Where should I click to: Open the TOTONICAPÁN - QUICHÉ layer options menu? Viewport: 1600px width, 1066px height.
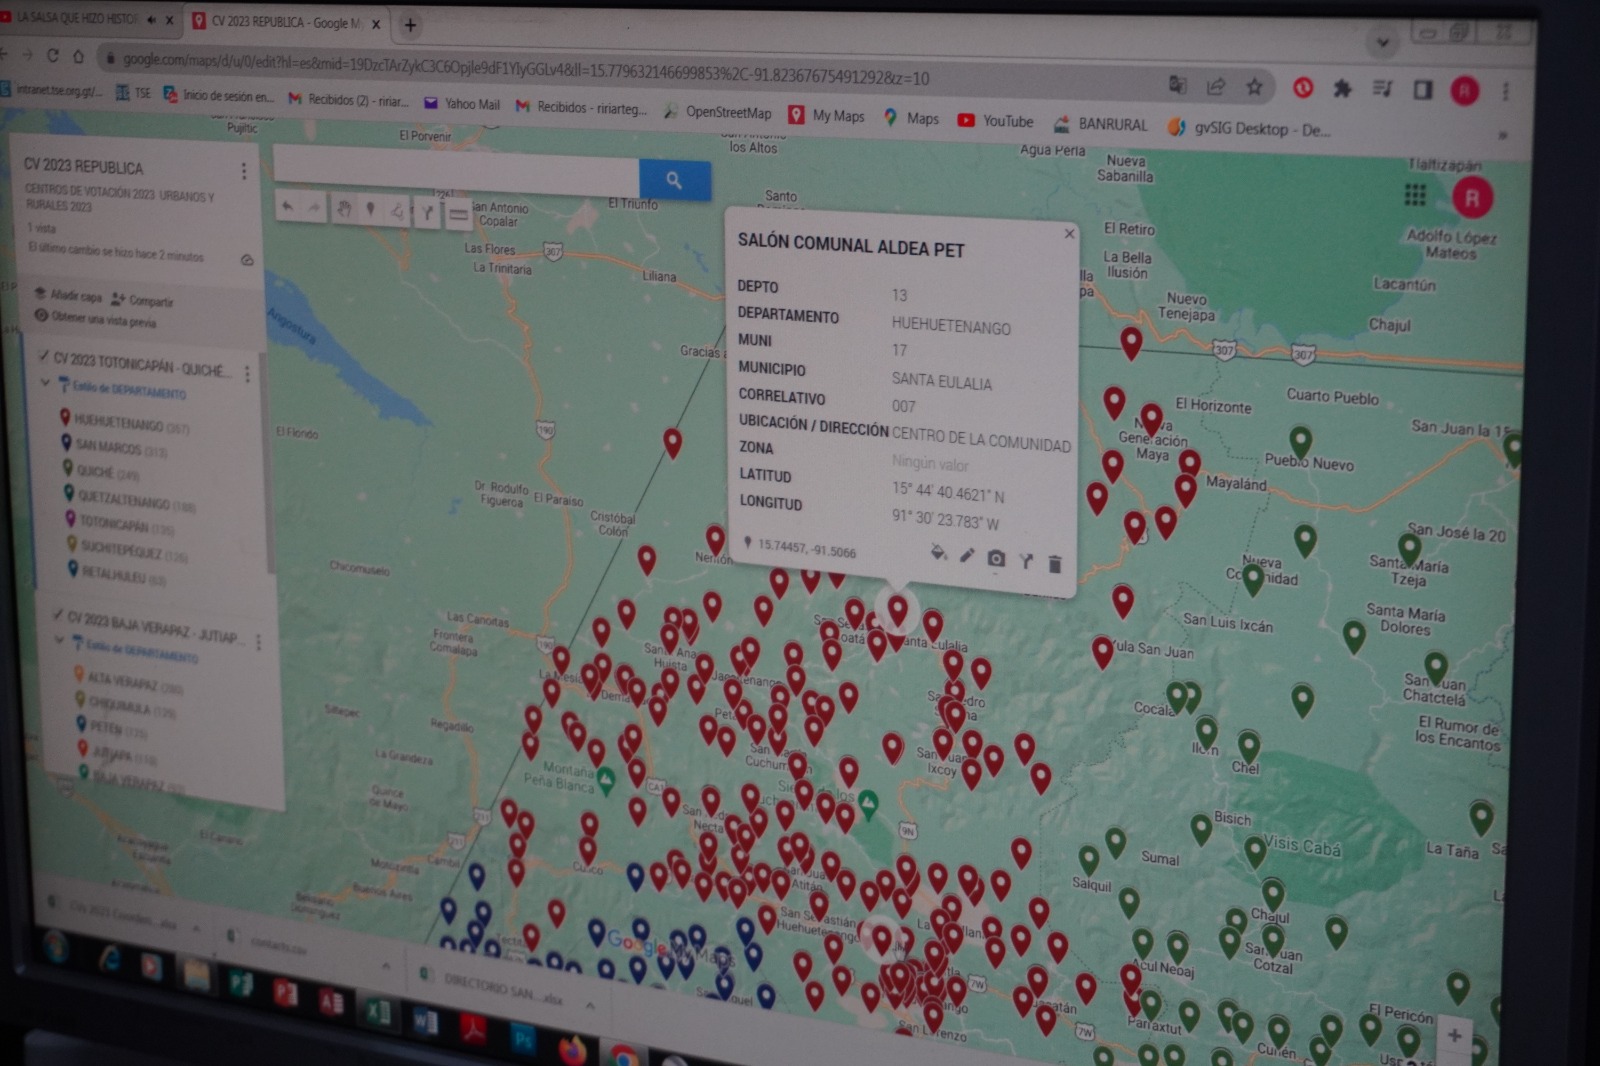pyautogui.click(x=247, y=373)
